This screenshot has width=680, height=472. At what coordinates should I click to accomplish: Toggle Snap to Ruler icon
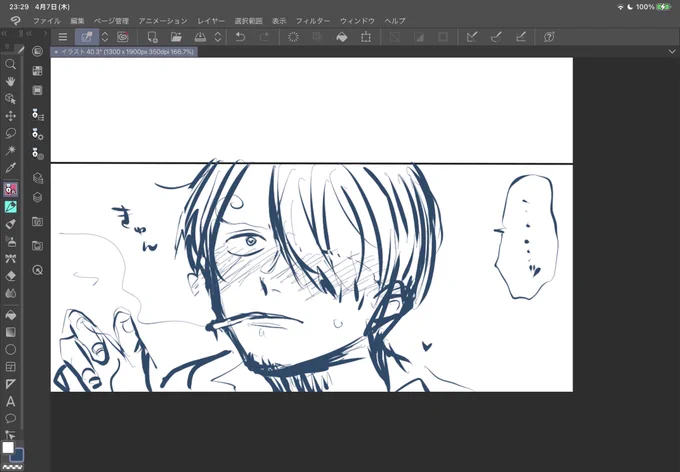pyautogui.click(x=472, y=37)
